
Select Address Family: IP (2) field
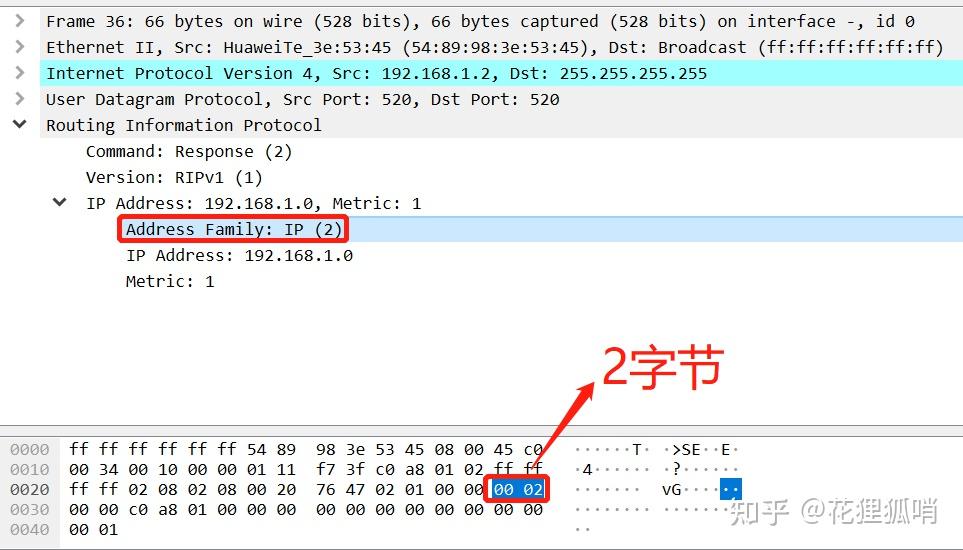pos(233,230)
